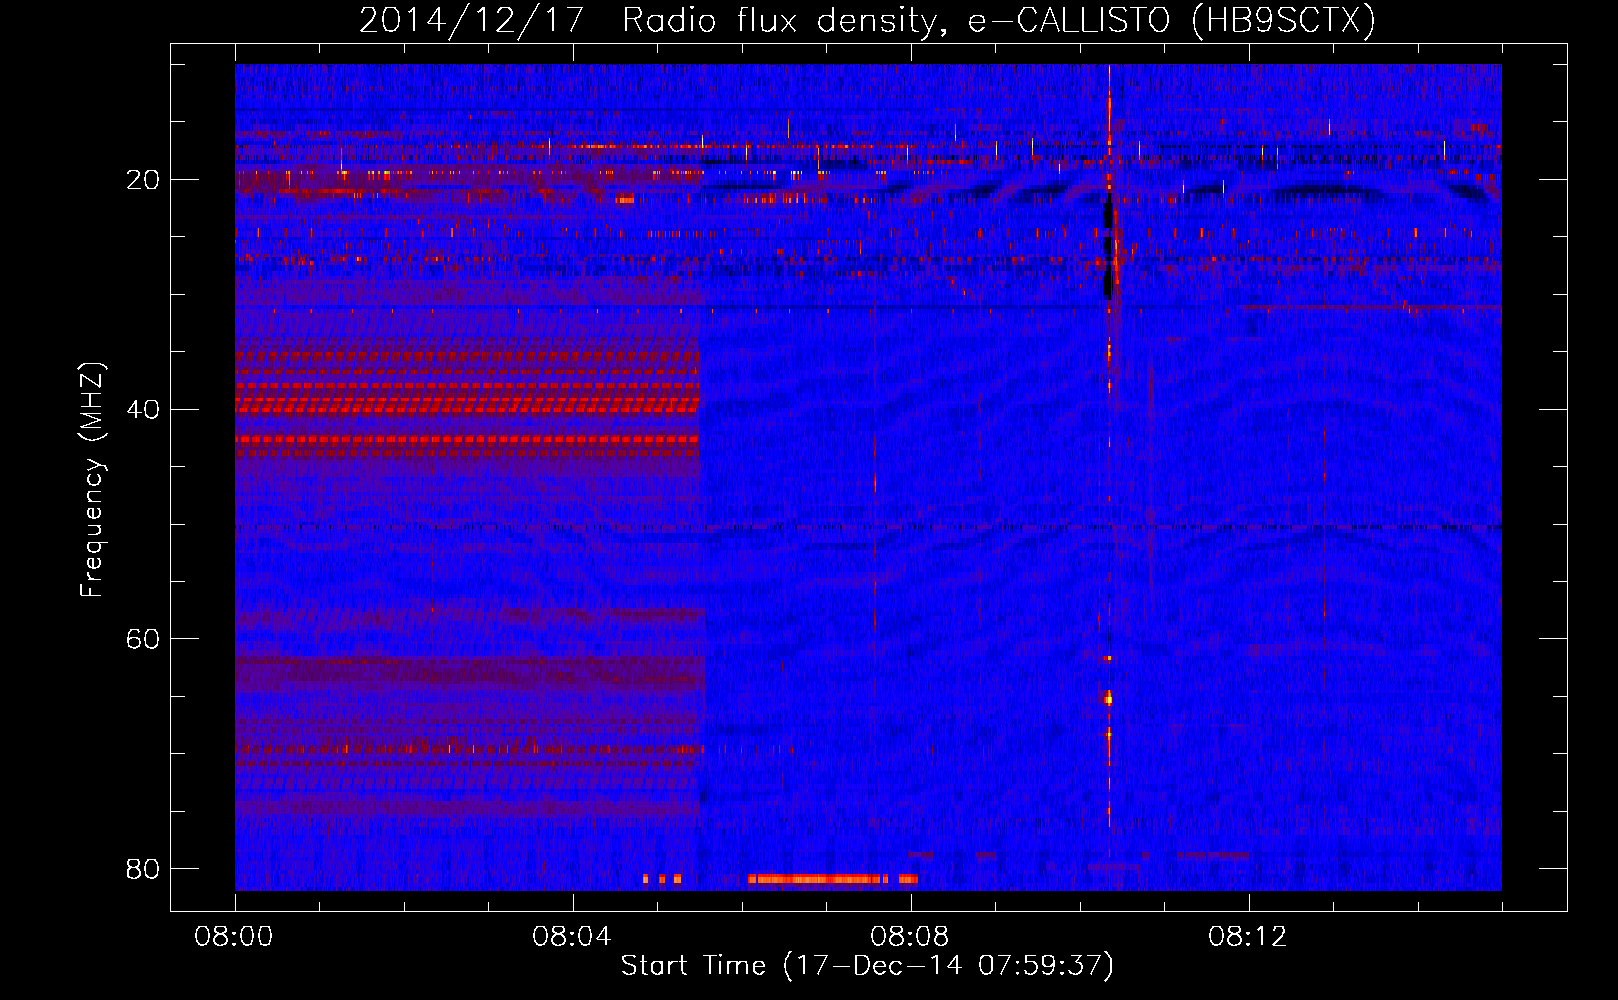Click the 80 MHz frequency tick label
The height and width of the screenshot is (1000, 1618).
143,868
